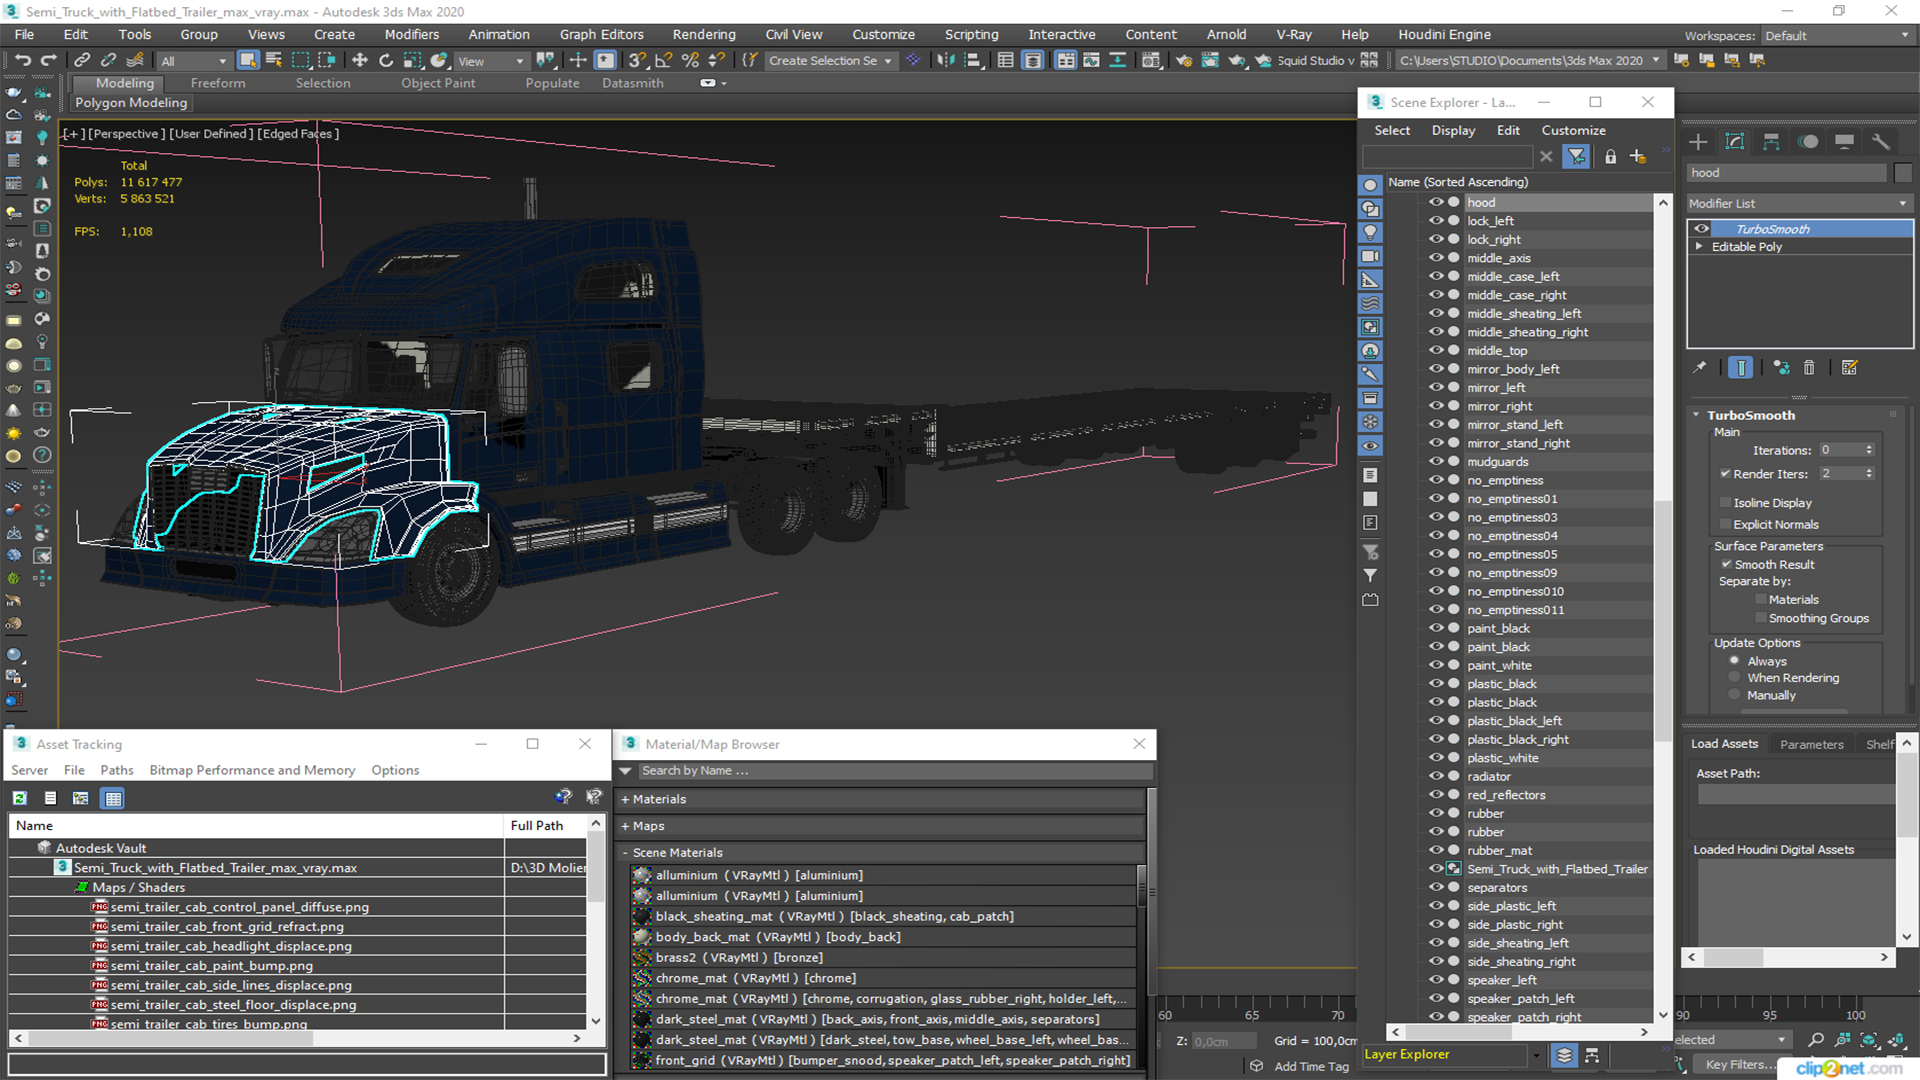The width and height of the screenshot is (1920, 1080).
Task: Toggle Display Lights filter in Scene Explorer
Action: (x=1370, y=232)
